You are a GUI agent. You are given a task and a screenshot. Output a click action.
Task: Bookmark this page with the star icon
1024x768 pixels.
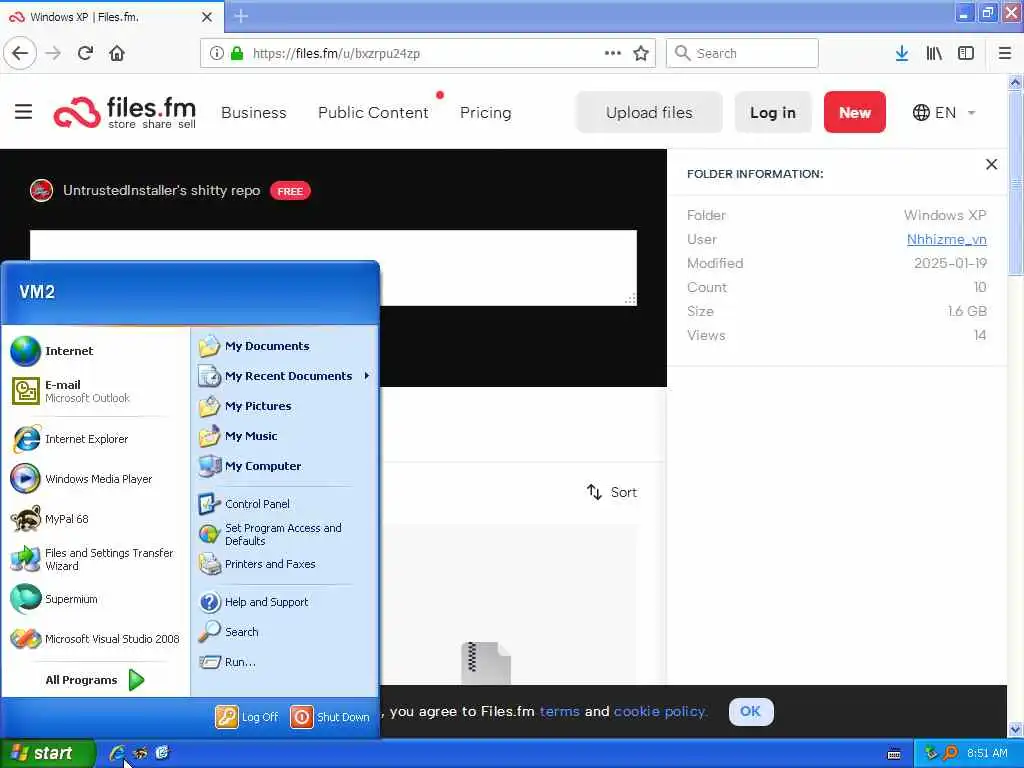pyautogui.click(x=641, y=53)
